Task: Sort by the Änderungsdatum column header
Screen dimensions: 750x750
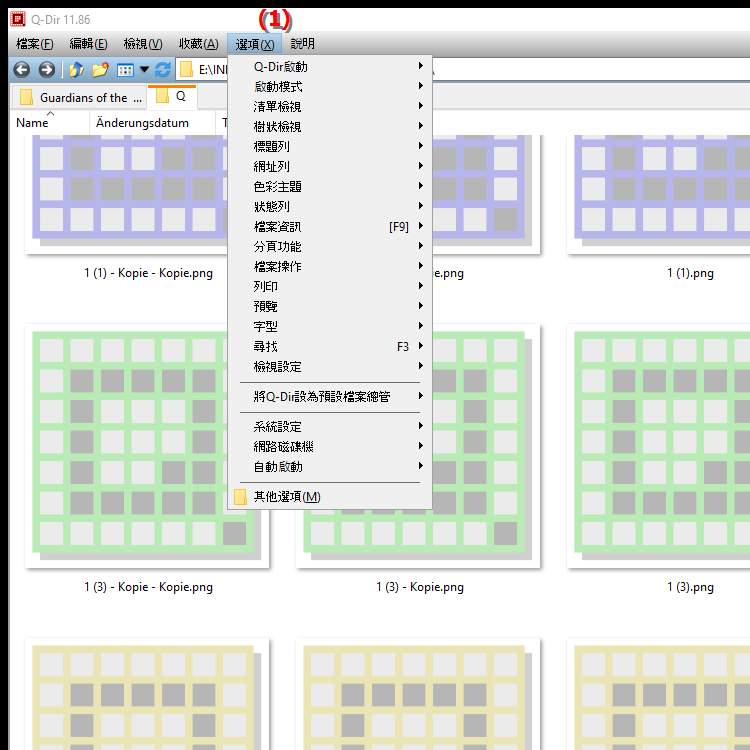Action: point(152,123)
